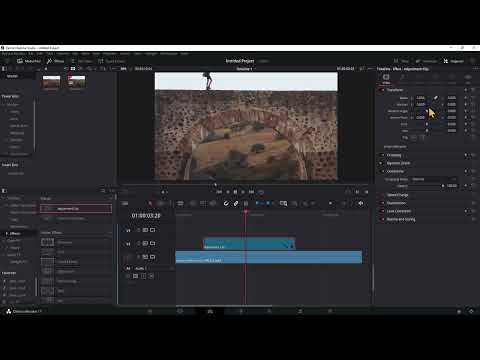Expand the Stabilization section
This screenshot has height=360, width=480.
(x=396, y=203)
